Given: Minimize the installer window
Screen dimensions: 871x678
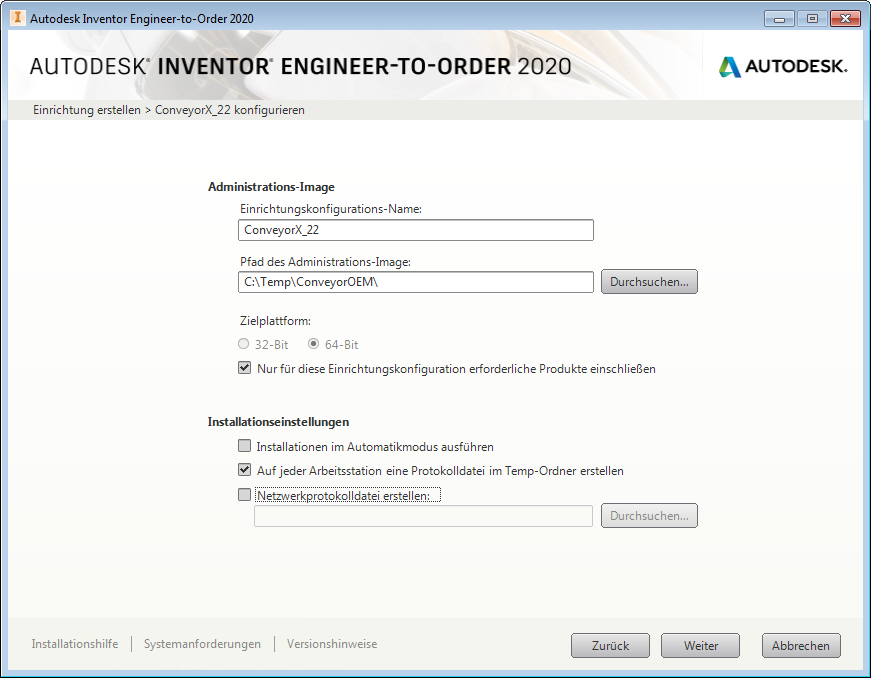Looking at the screenshot, I should point(779,19).
